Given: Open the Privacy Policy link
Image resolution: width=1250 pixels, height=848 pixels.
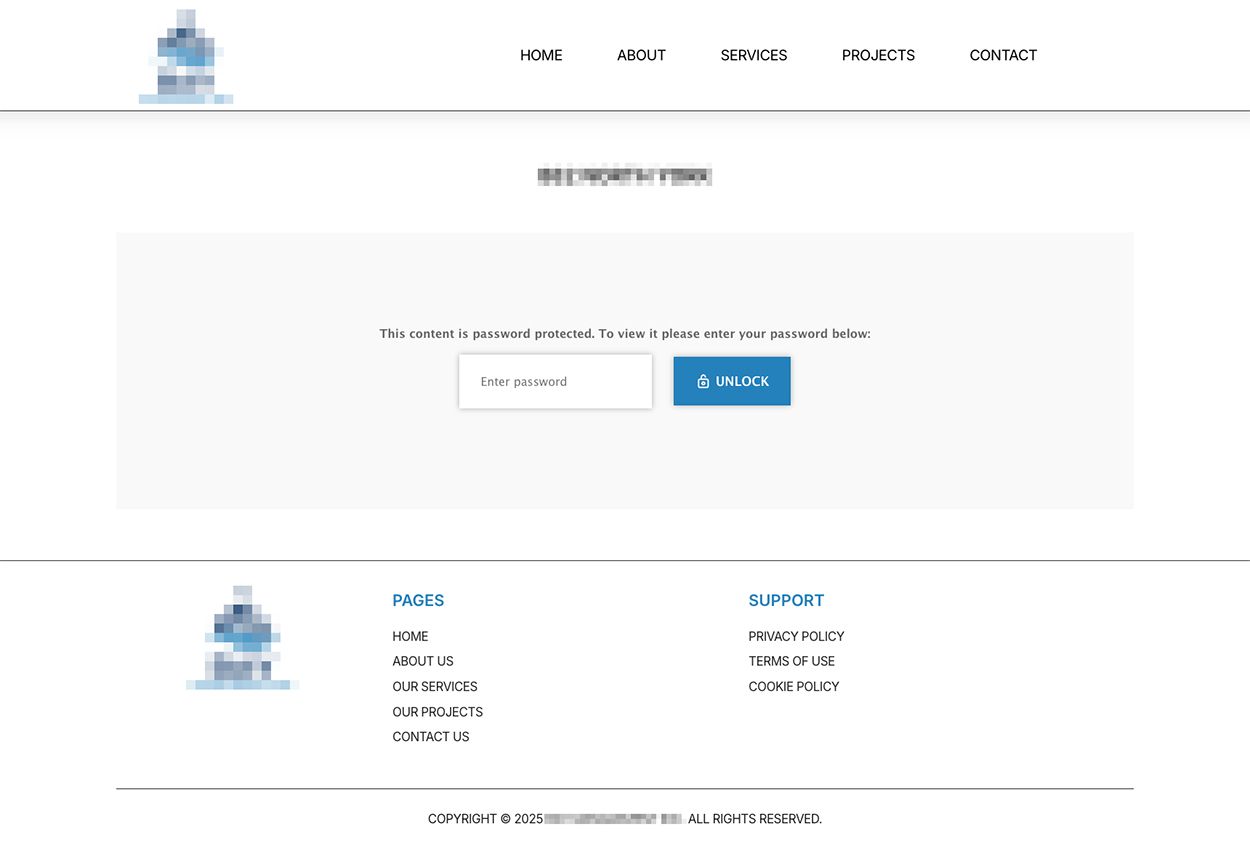Looking at the screenshot, I should tap(796, 636).
